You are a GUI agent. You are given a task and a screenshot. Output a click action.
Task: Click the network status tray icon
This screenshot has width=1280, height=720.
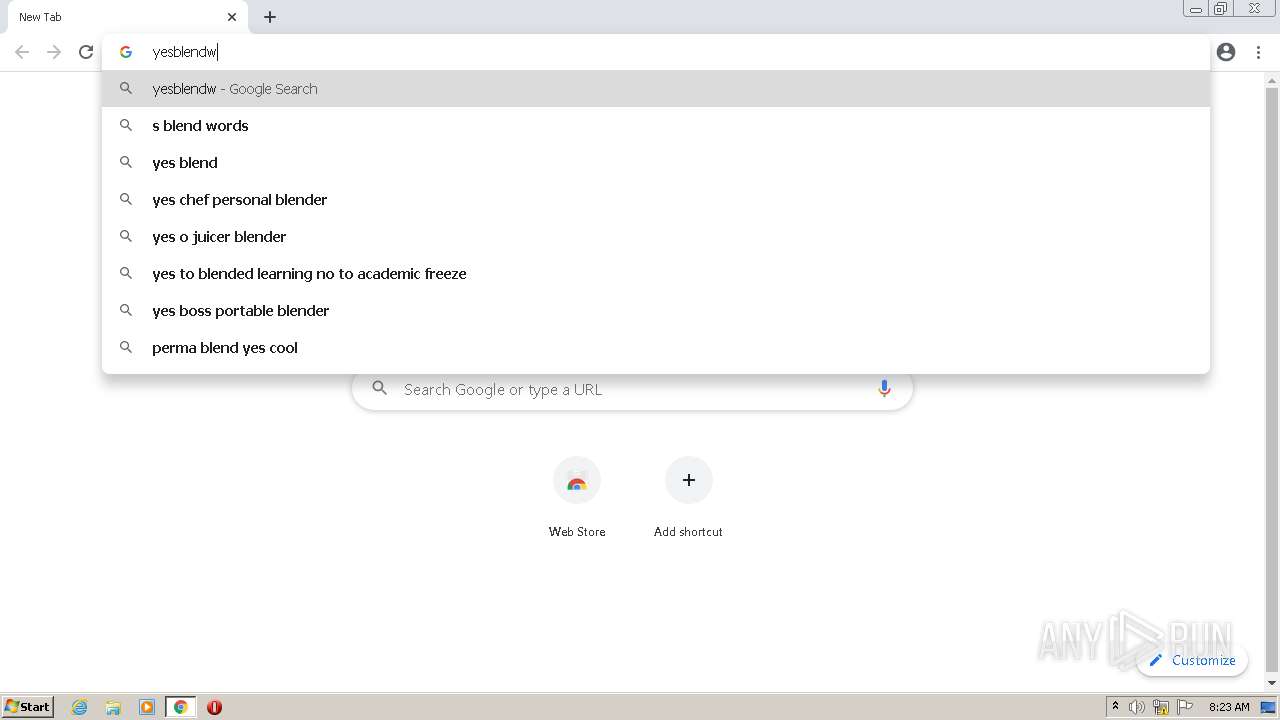1161,707
